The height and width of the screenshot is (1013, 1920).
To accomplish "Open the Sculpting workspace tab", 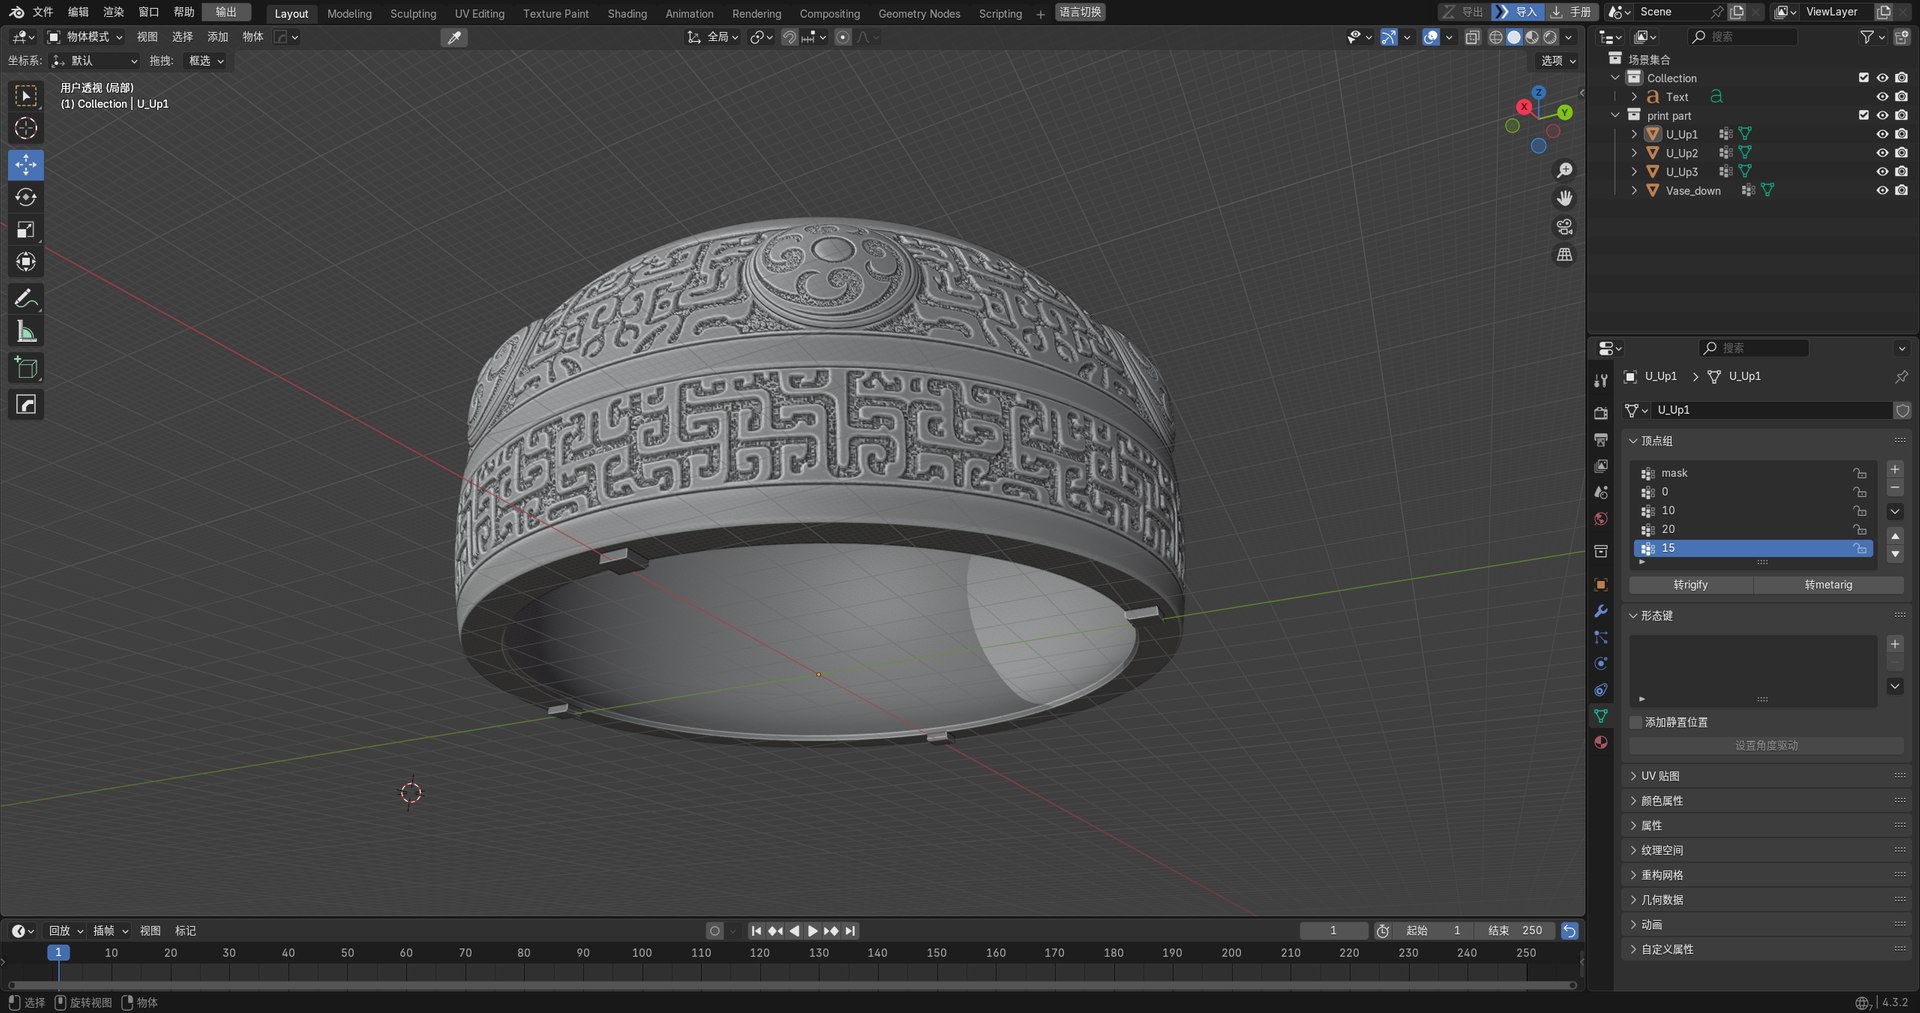I will coord(413,13).
